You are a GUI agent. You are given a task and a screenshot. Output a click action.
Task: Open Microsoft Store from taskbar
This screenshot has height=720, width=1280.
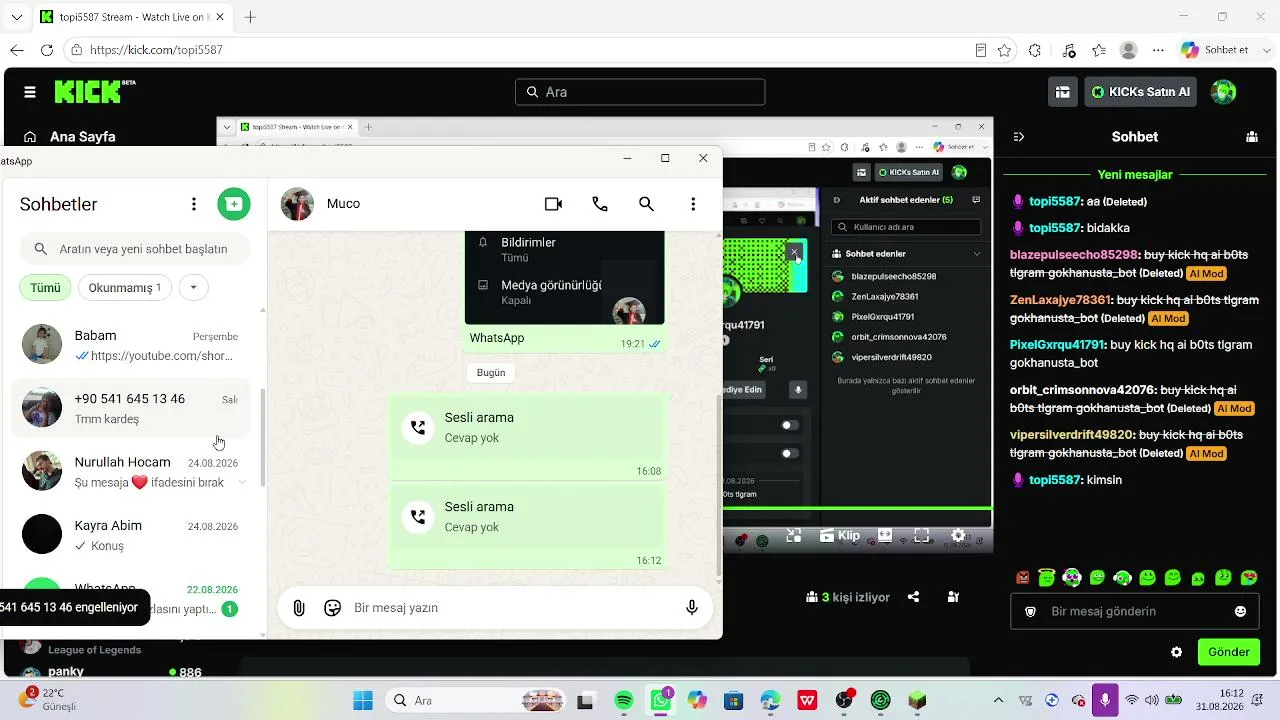coord(733,701)
